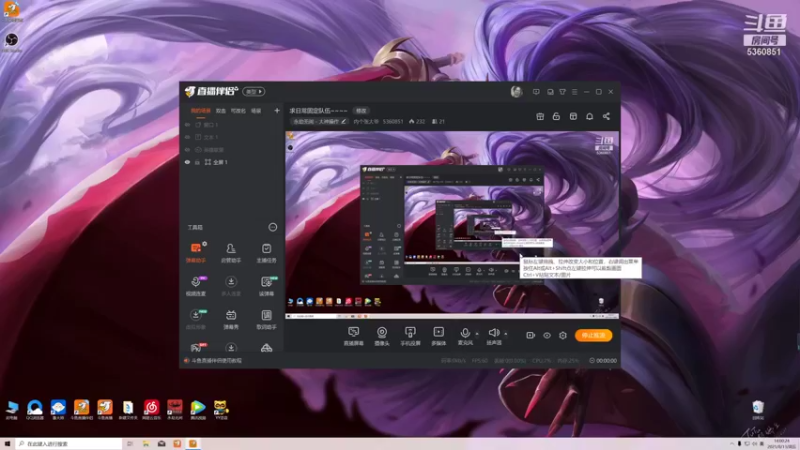Expand the speaker options arrow
Screen dimensions: 800x450
(x=506, y=334)
